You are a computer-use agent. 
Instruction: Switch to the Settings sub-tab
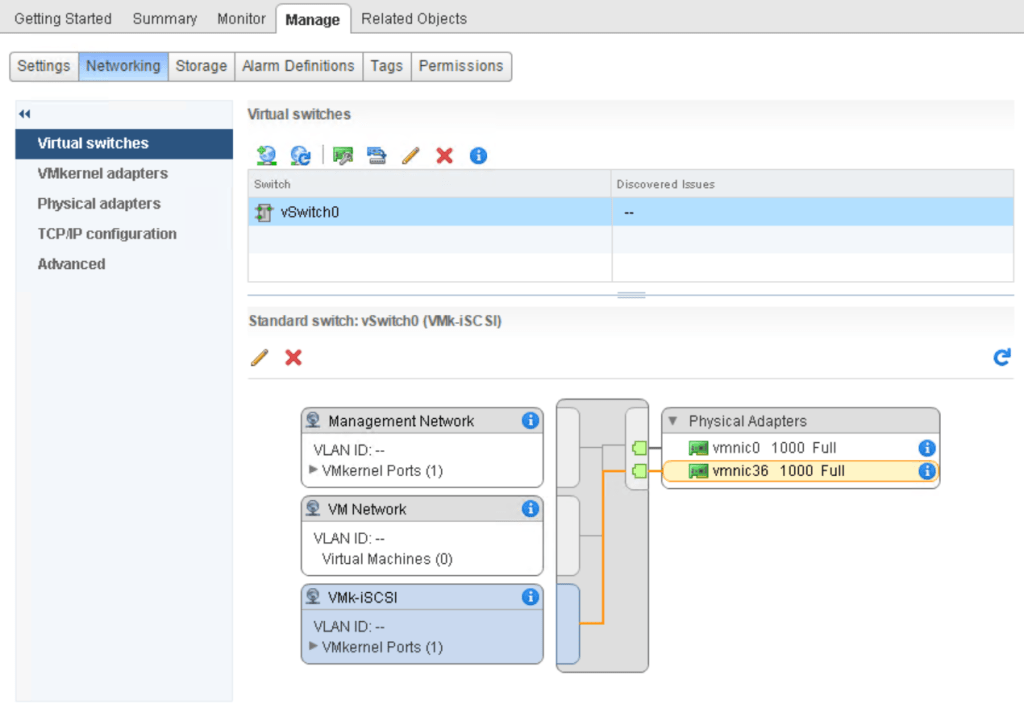(44, 67)
